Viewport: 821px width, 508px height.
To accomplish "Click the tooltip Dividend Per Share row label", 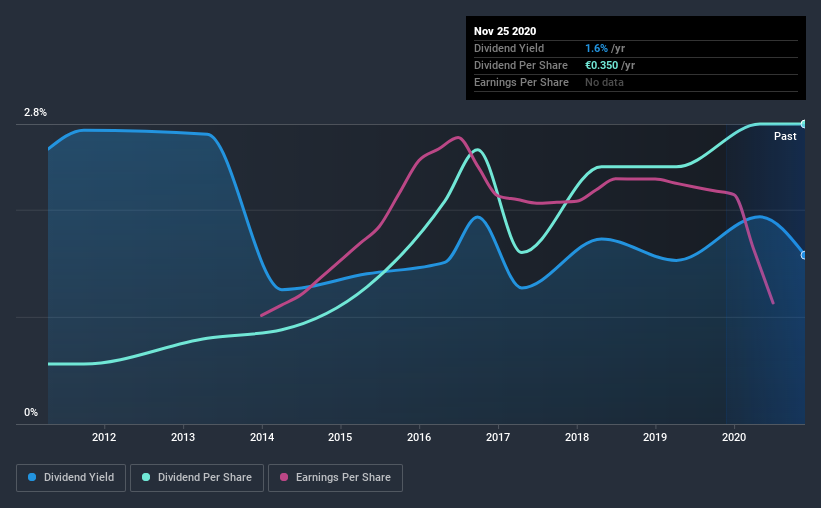I will coord(520,65).
